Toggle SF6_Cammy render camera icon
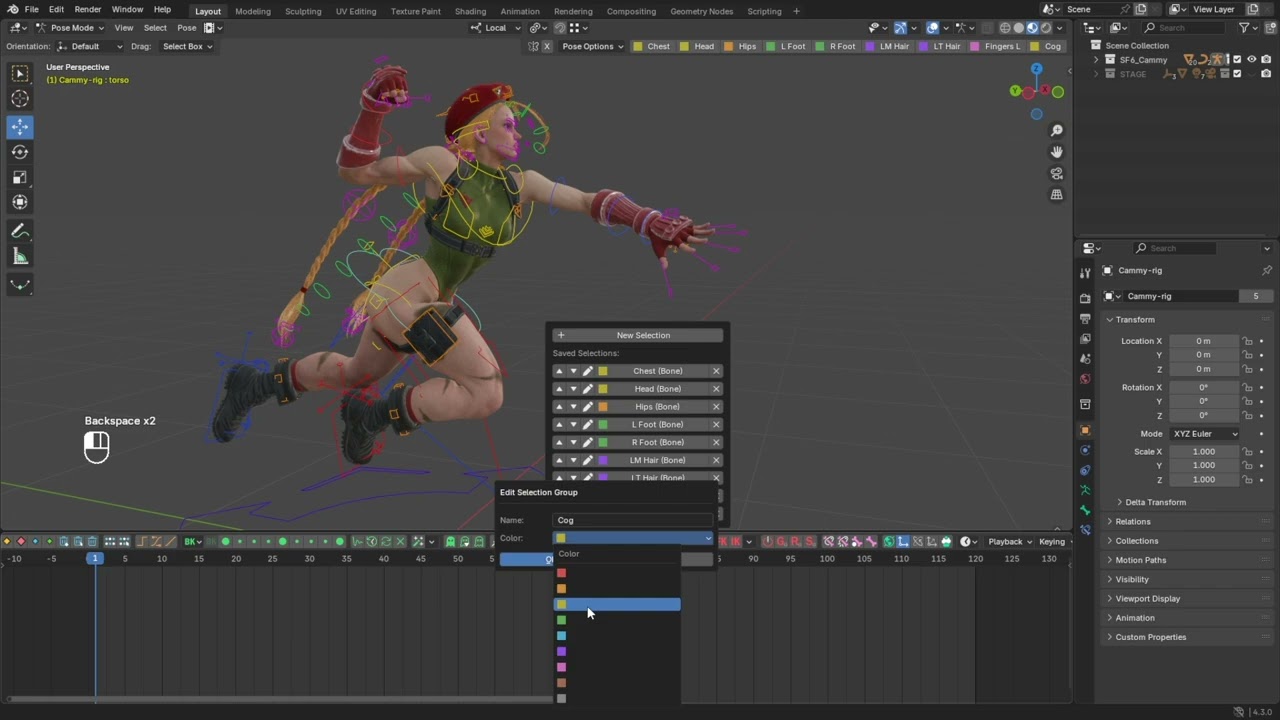The image size is (1280, 720). click(x=1266, y=60)
